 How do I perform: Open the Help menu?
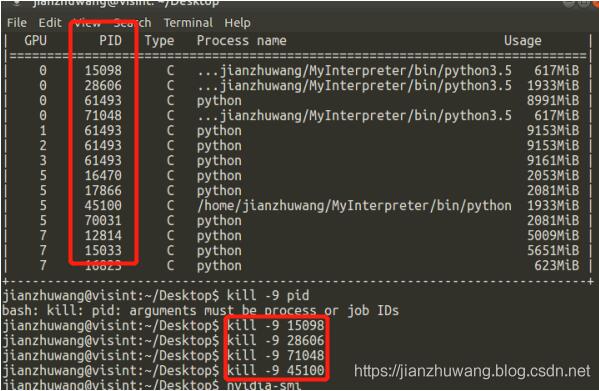[x=238, y=23]
